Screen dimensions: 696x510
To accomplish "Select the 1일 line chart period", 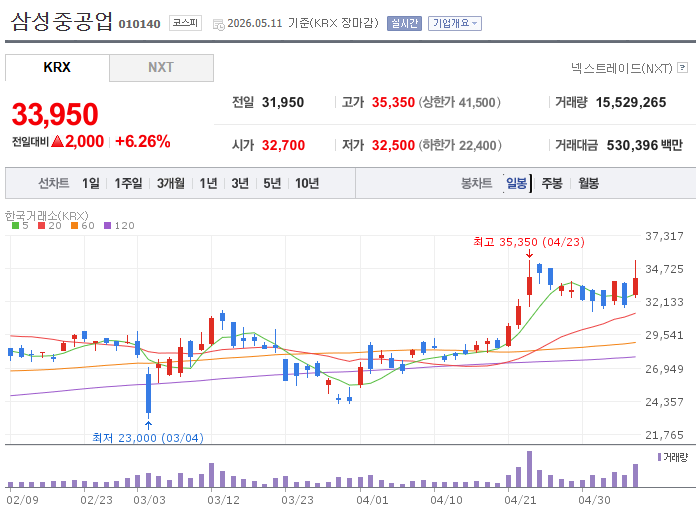I will [x=91, y=183].
